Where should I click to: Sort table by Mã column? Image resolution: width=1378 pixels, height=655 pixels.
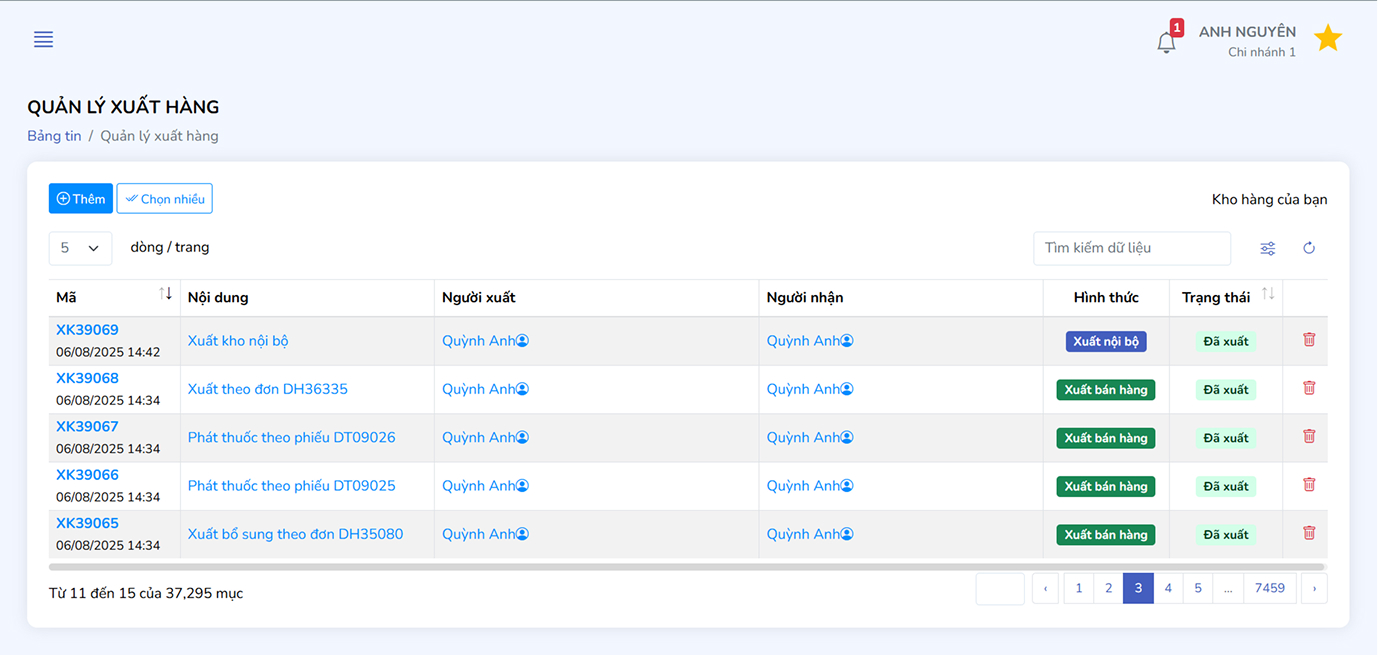coord(166,294)
